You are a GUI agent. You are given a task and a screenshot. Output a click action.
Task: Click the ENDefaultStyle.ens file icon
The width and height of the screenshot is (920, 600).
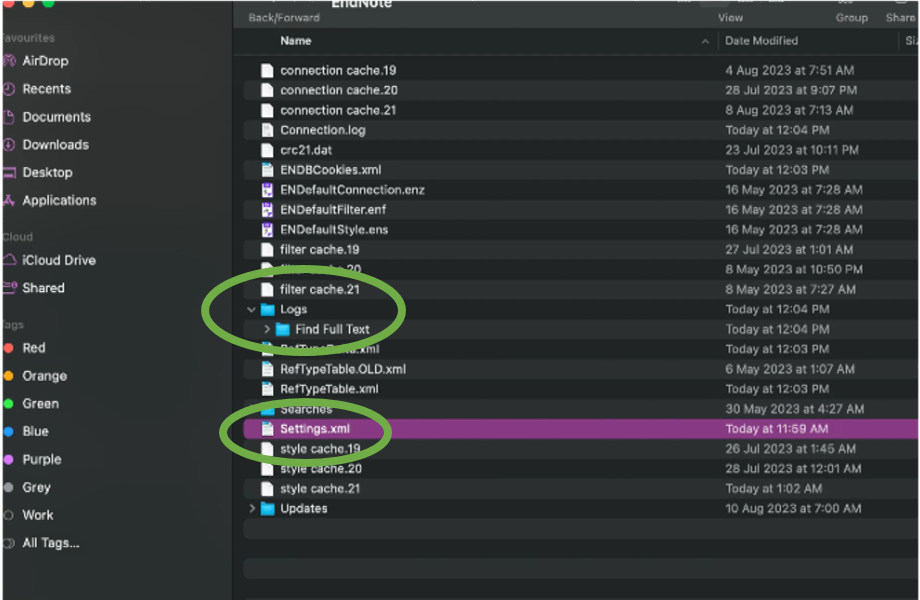(267, 230)
